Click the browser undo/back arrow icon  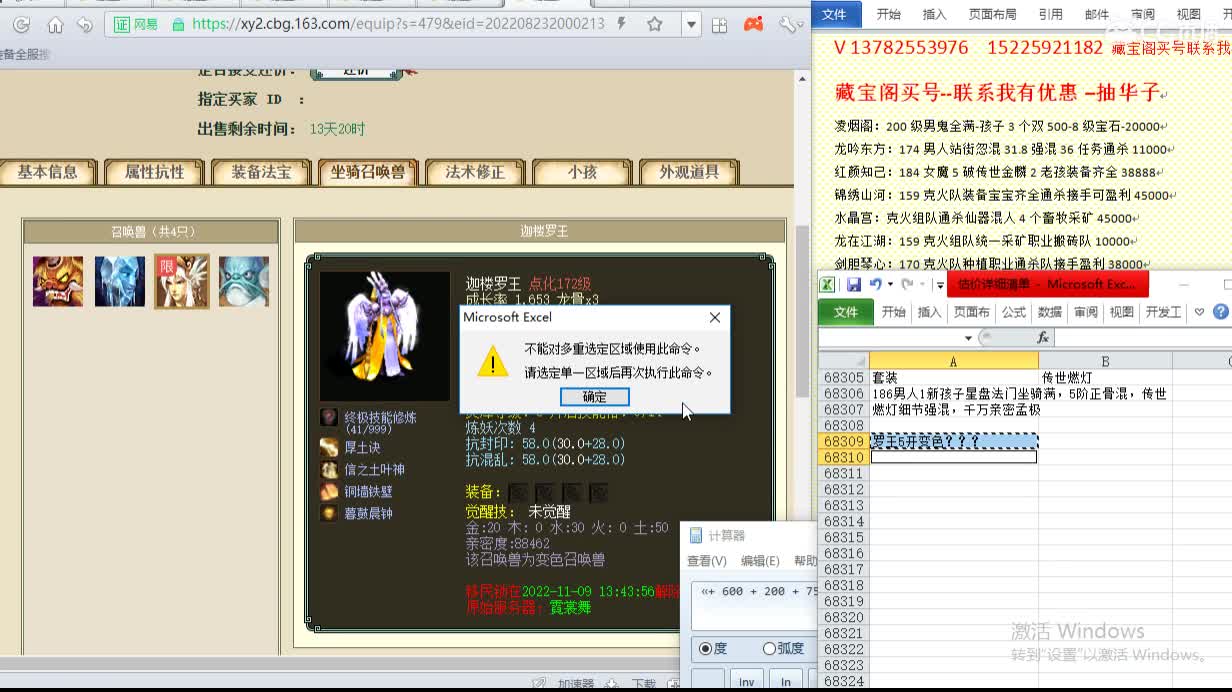pos(85,24)
